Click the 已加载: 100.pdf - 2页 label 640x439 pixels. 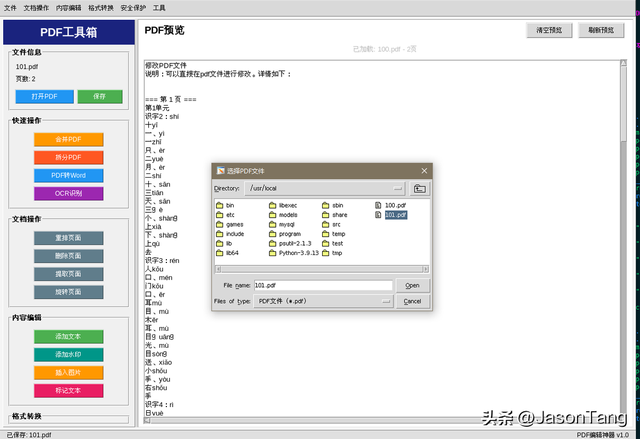[384, 49]
